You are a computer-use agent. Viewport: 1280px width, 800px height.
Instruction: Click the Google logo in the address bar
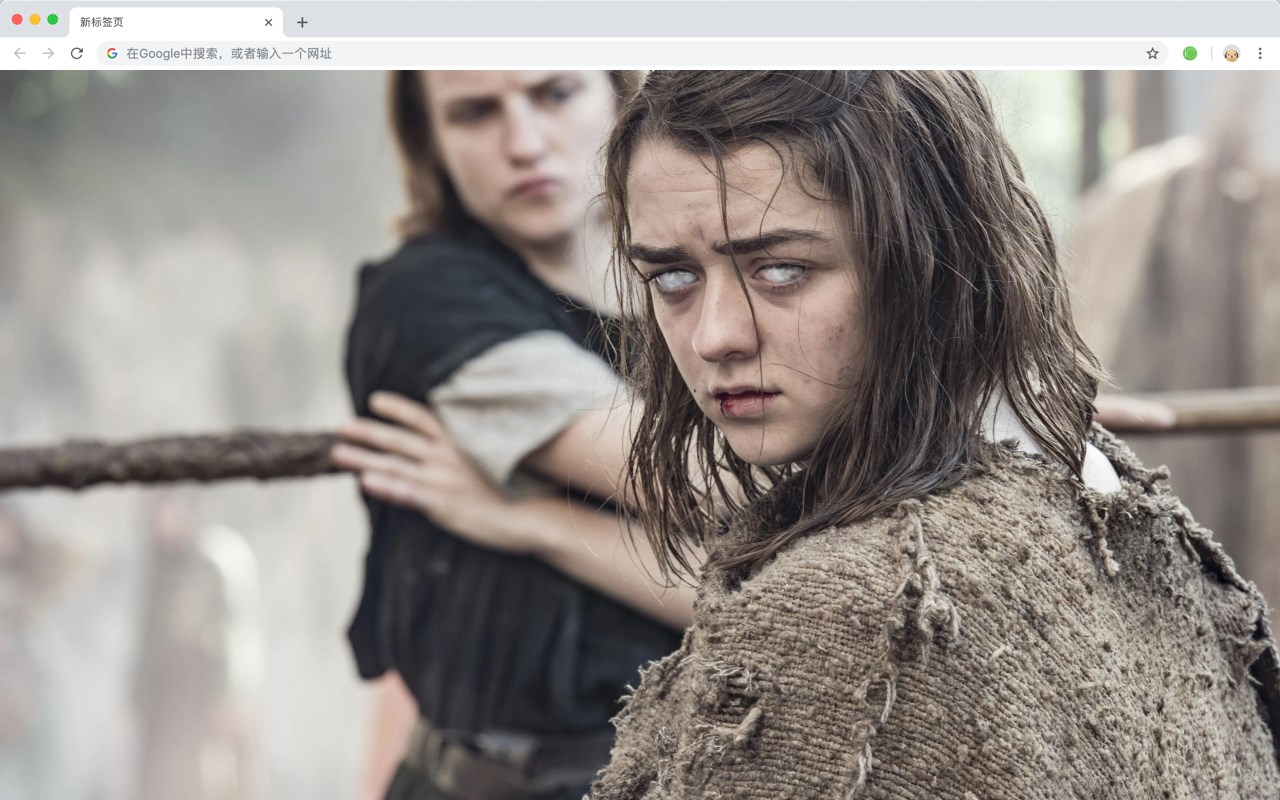tap(112, 53)
